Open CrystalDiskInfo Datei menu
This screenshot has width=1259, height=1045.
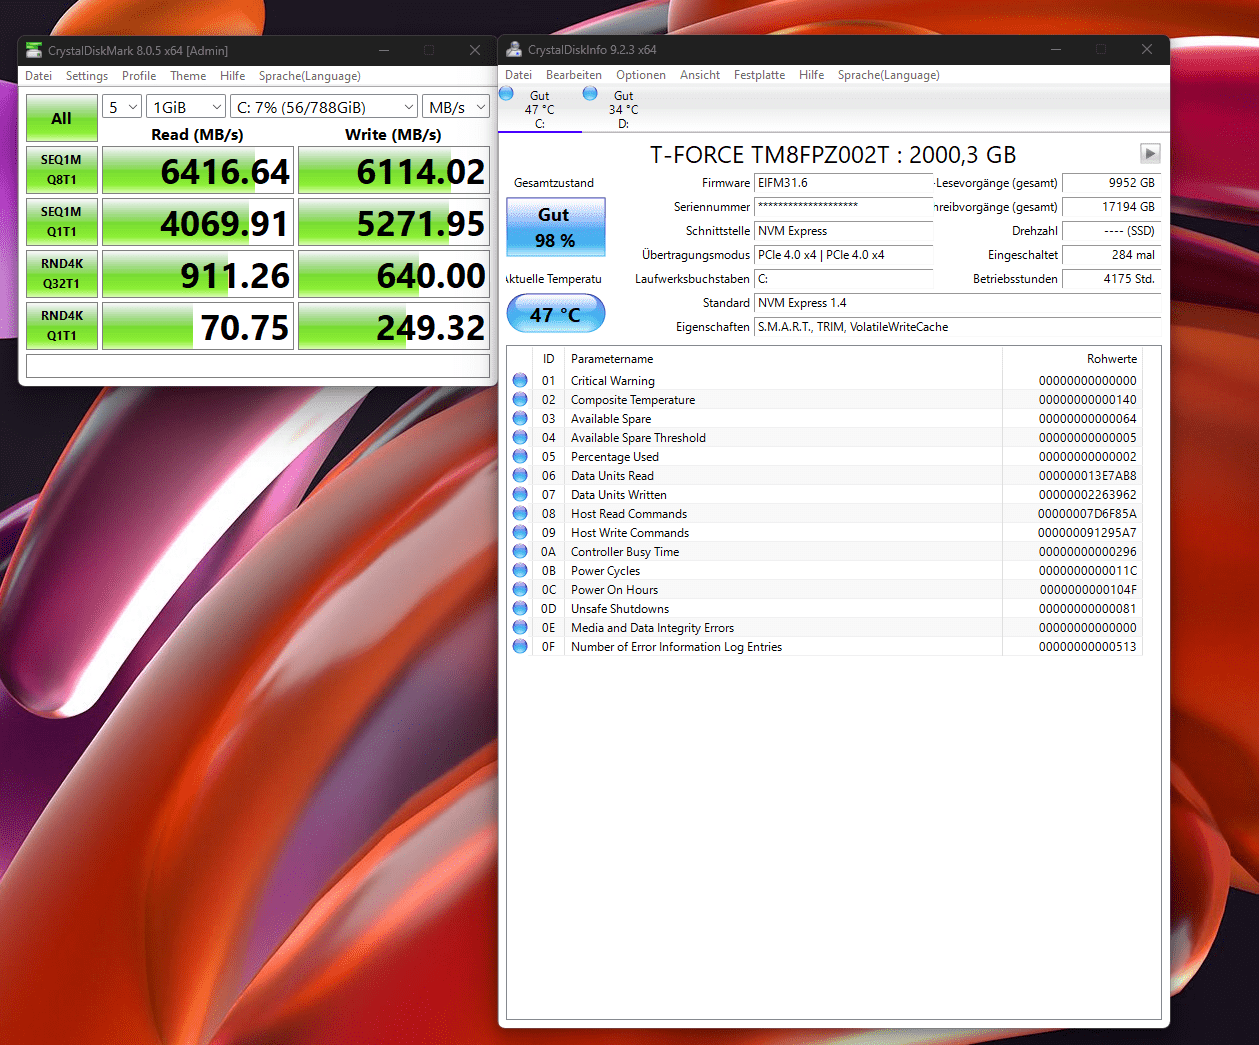pyautogui.click(x=518, y=75)
